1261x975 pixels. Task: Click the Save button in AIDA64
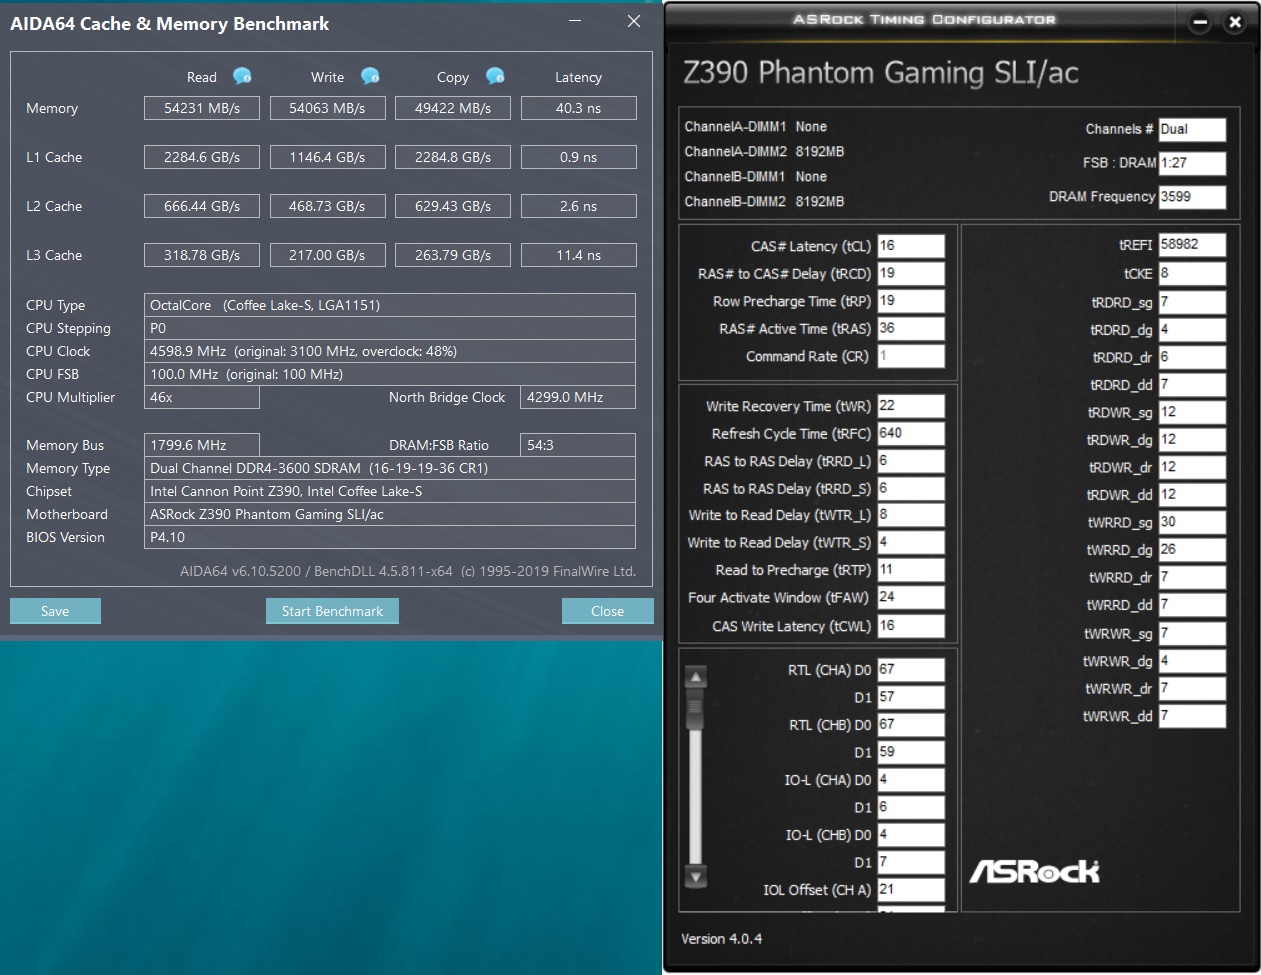point(55,611)
